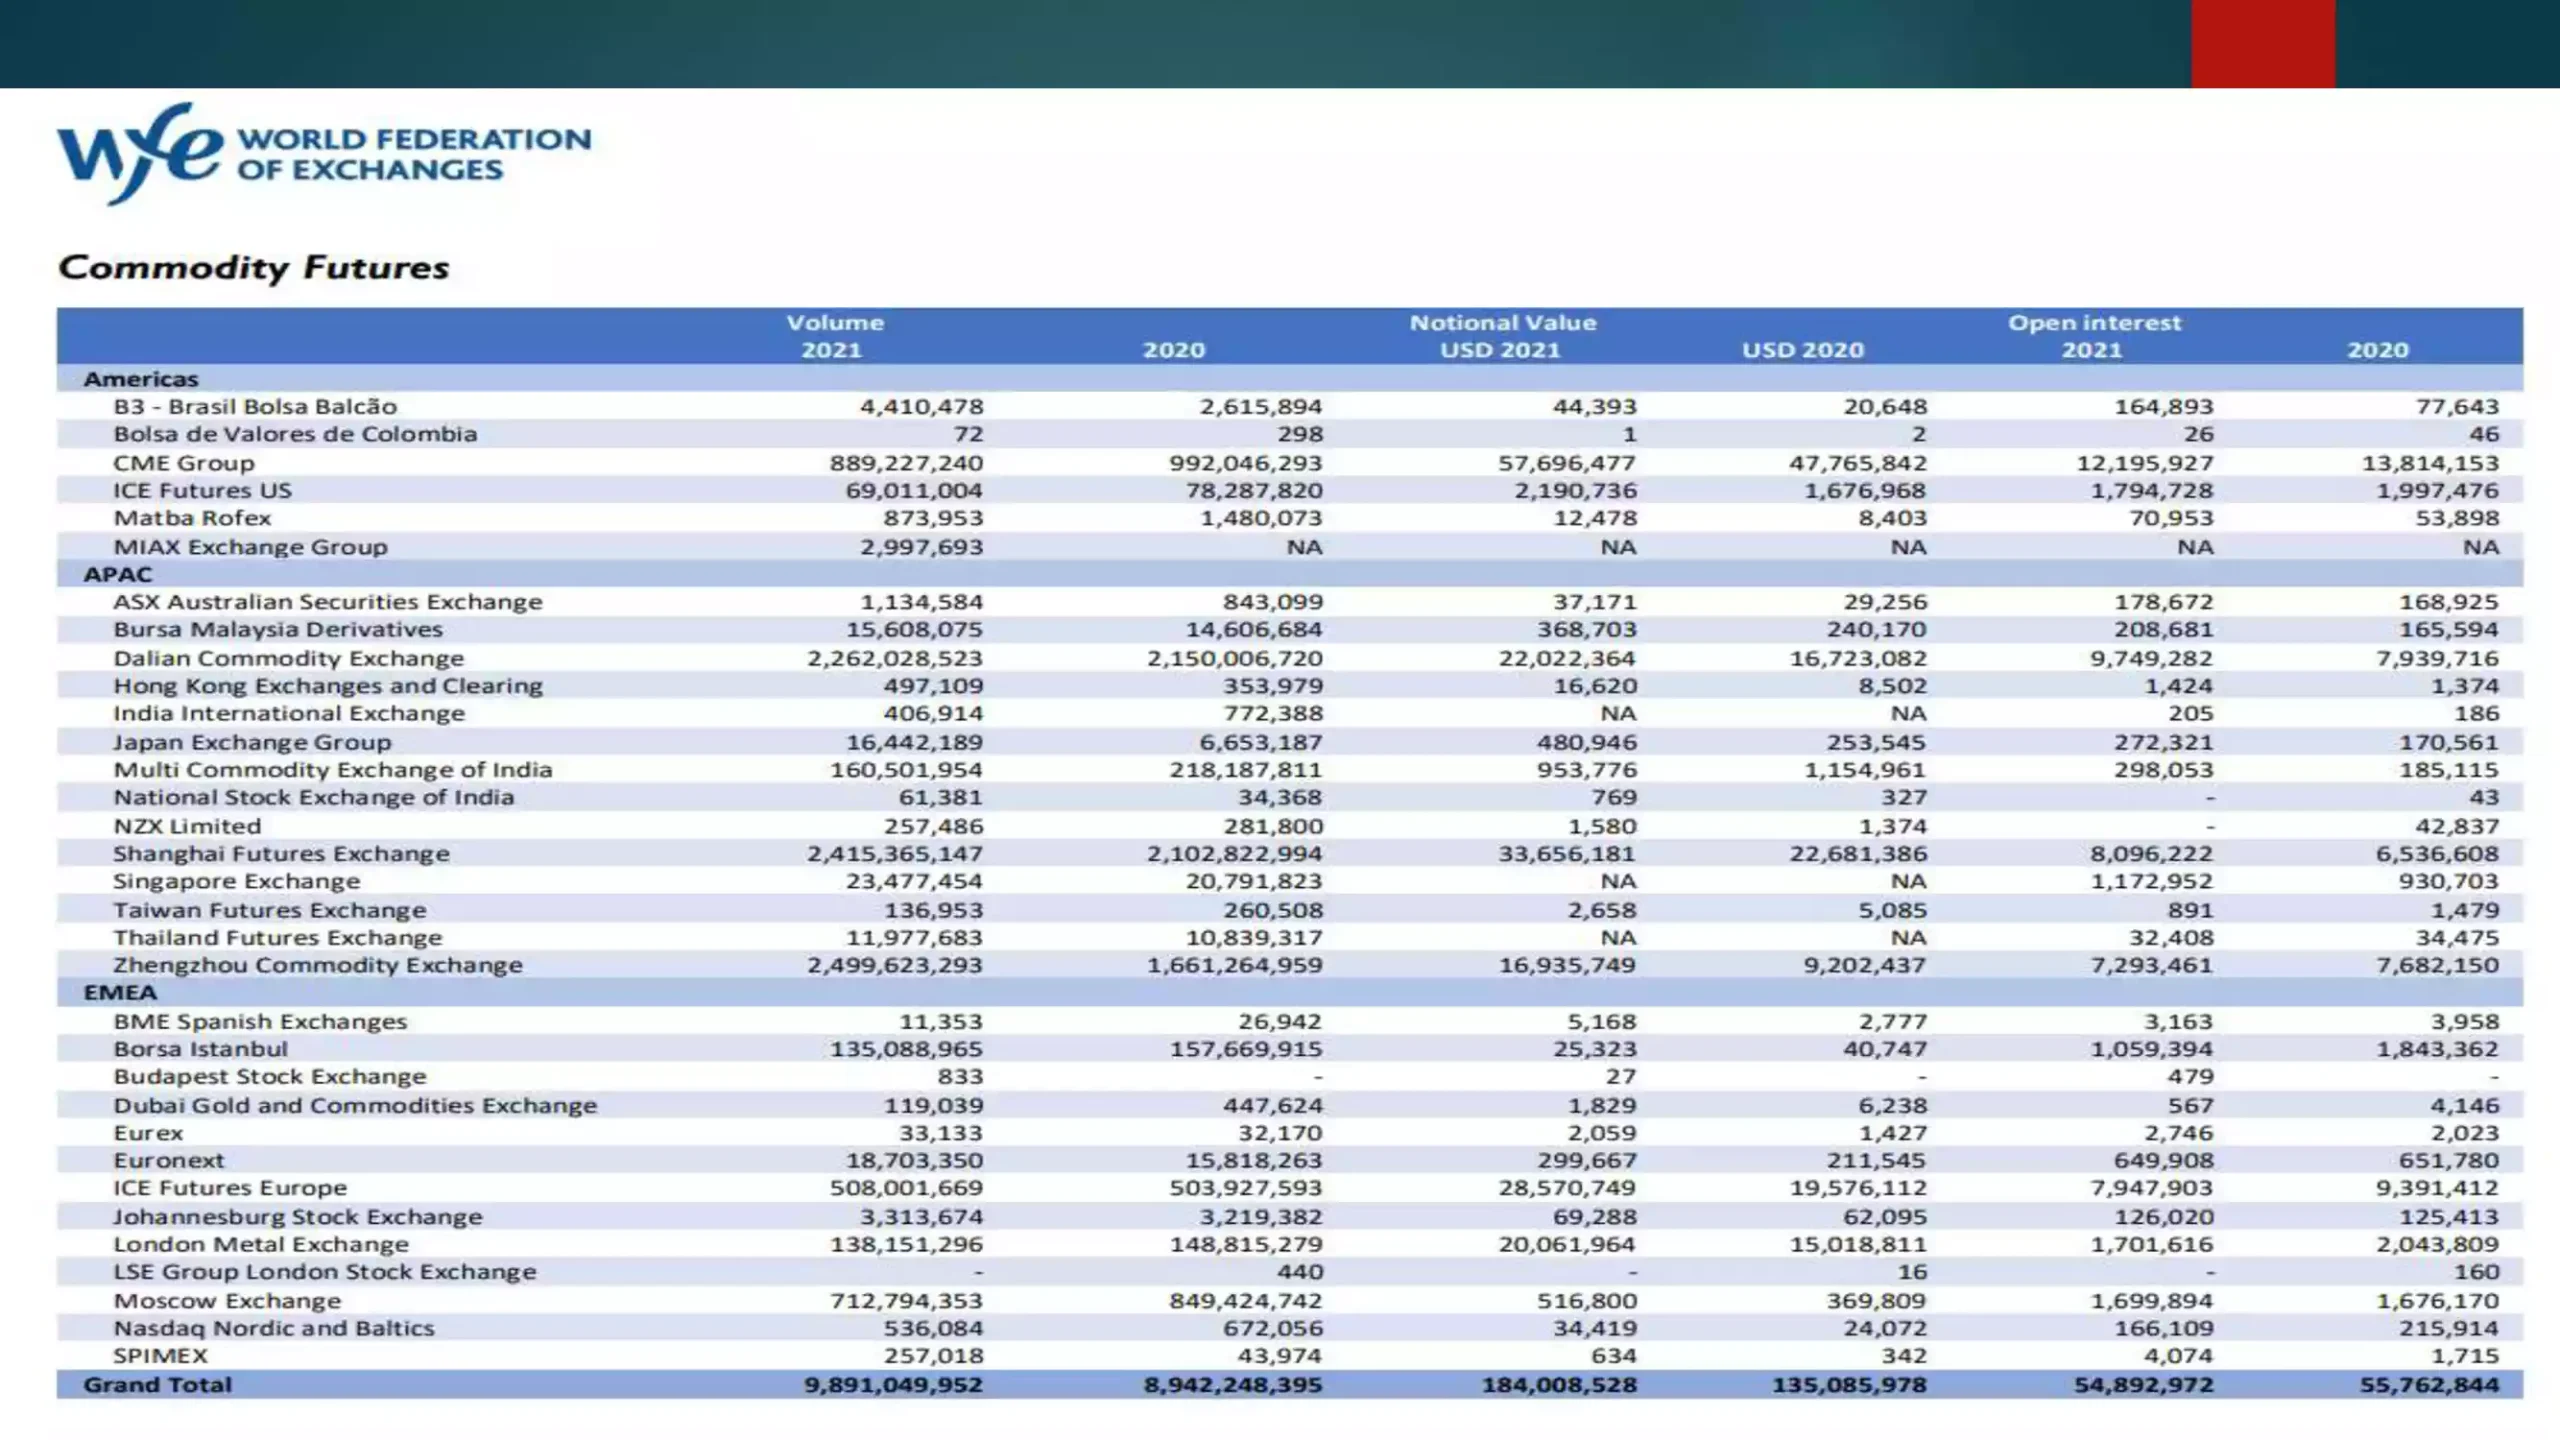Click the Matba Rofex row label
Viewport: 2560px width, 1440px height.
(x=192, y=518)
